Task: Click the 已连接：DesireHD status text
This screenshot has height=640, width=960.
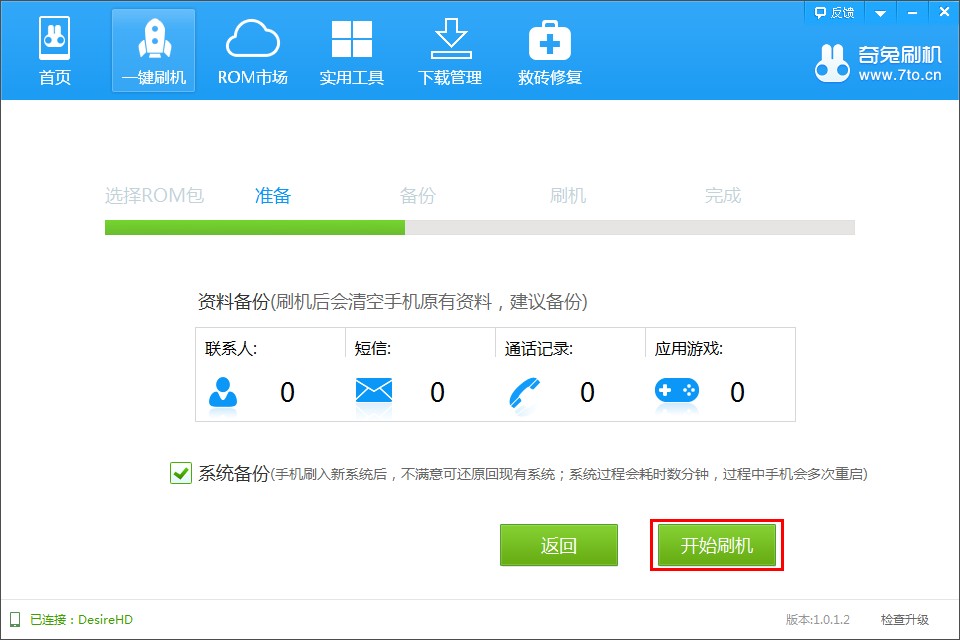Action: point(81,620)
